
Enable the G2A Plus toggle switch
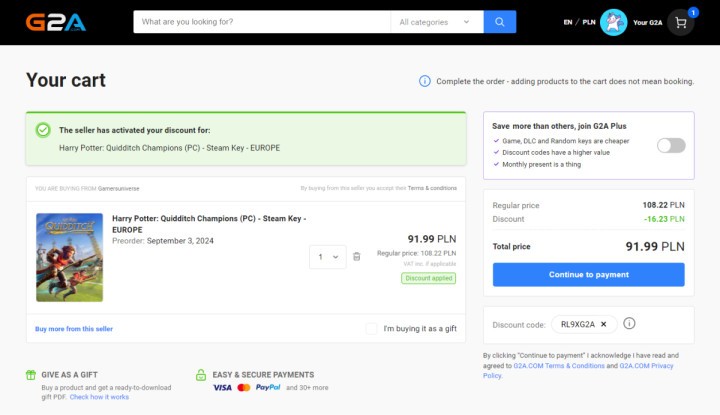click(671, 146)
